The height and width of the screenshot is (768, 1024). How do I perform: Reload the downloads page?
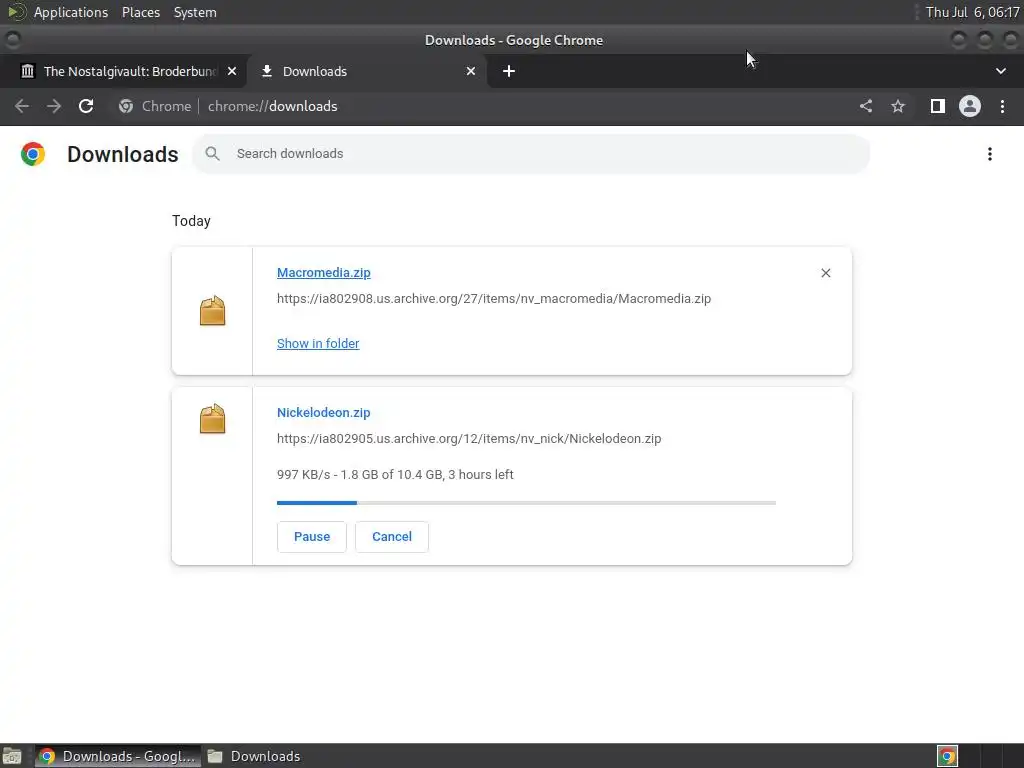pyautogui.click(x=86, y=106)
